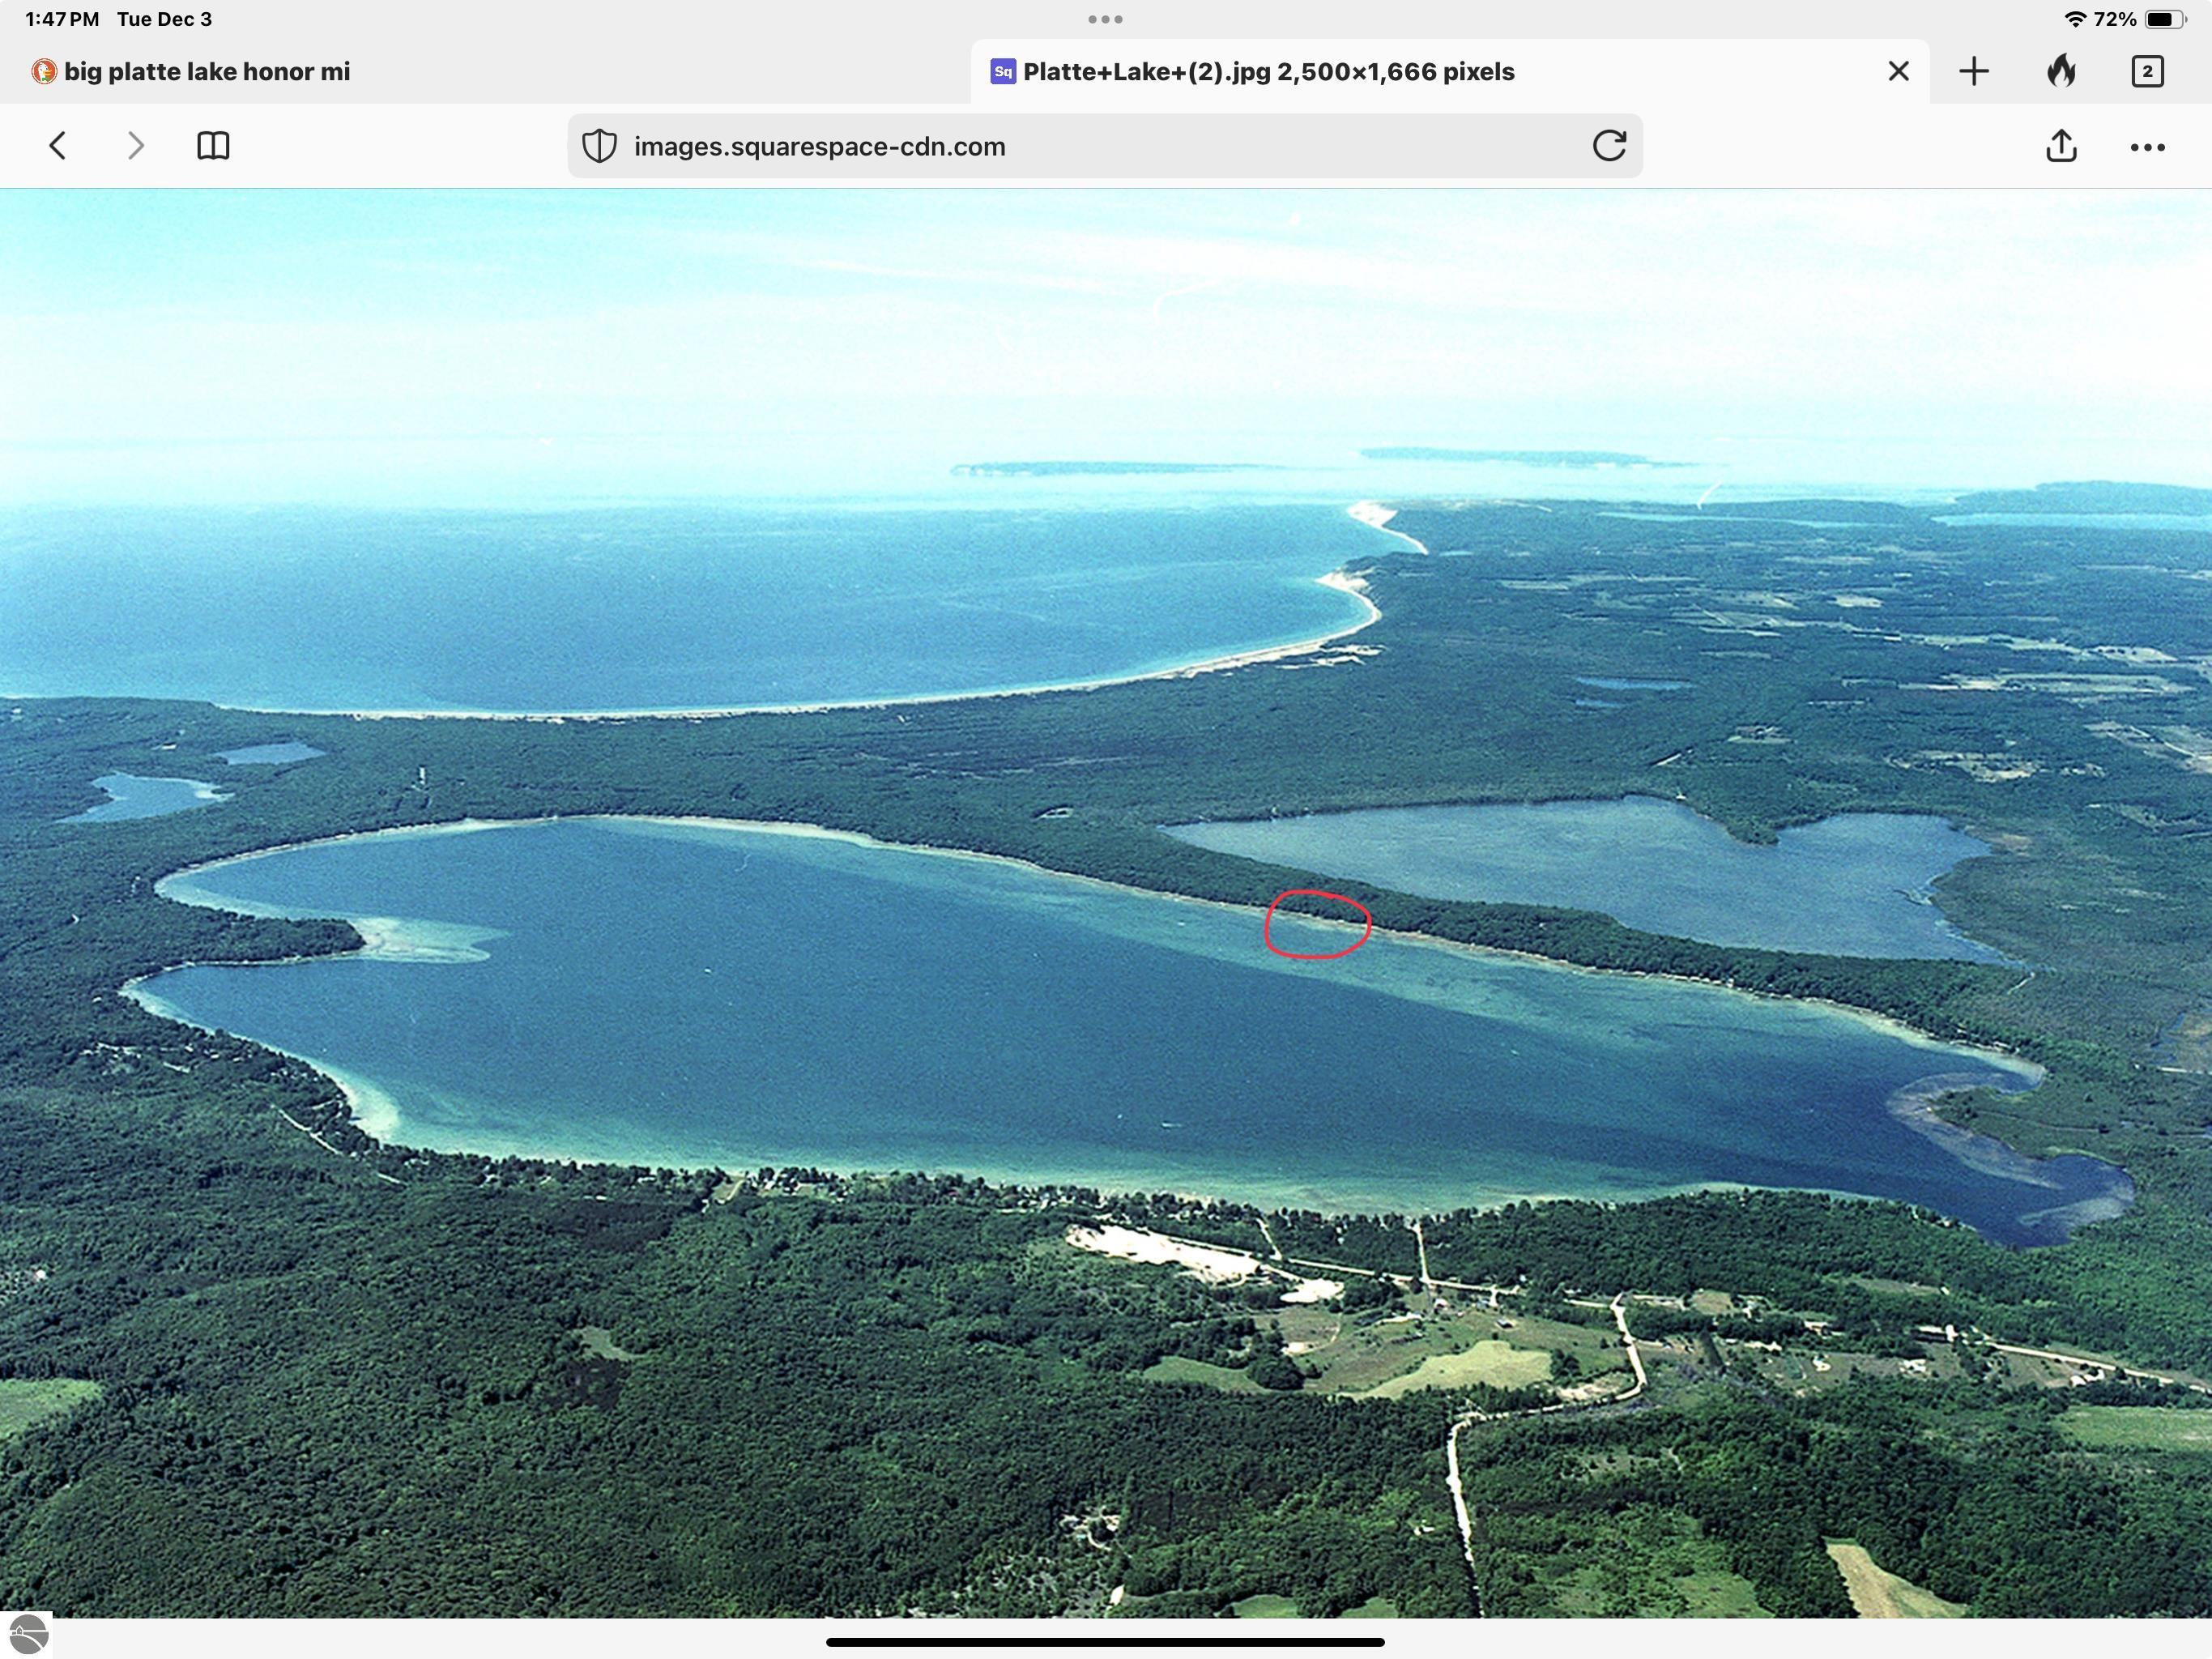The width and height of the screenshot is (2212, 1659).
Task: Click the forward navigation arrow
Action: [x=135, y=146]
